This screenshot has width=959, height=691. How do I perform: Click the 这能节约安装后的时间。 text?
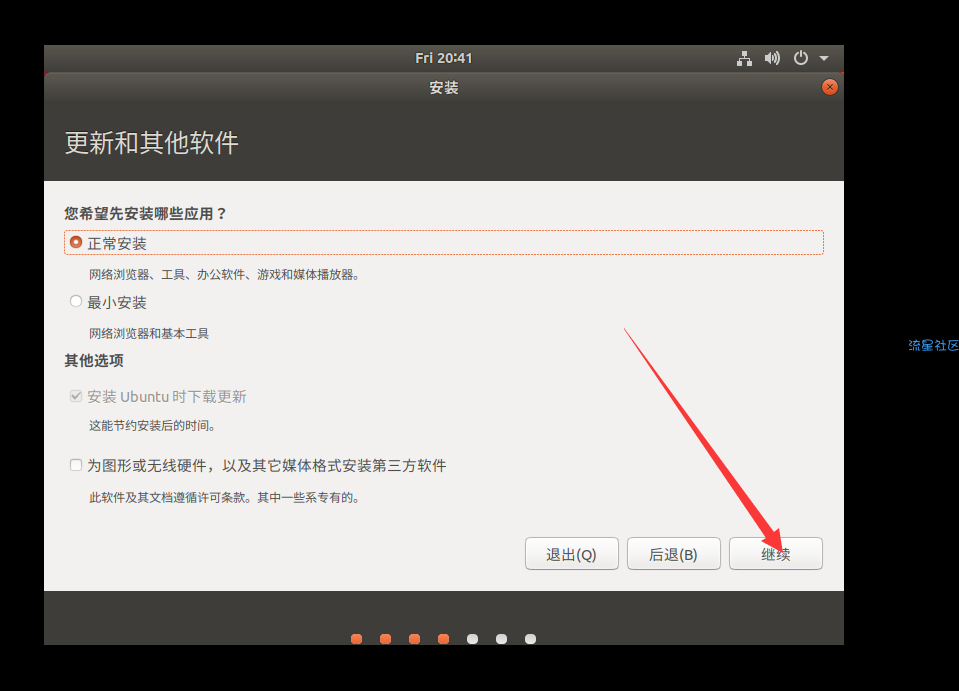(152, 426)
